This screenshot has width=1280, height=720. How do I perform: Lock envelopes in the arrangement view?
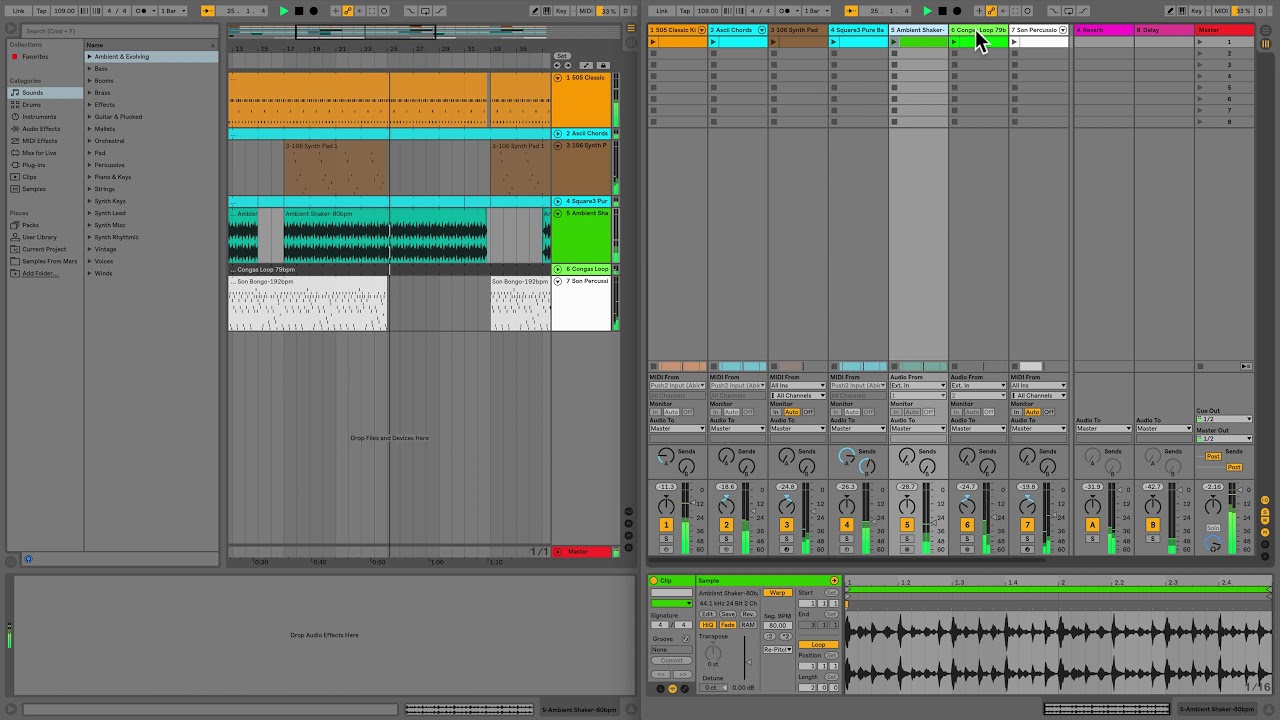(603, 66)
